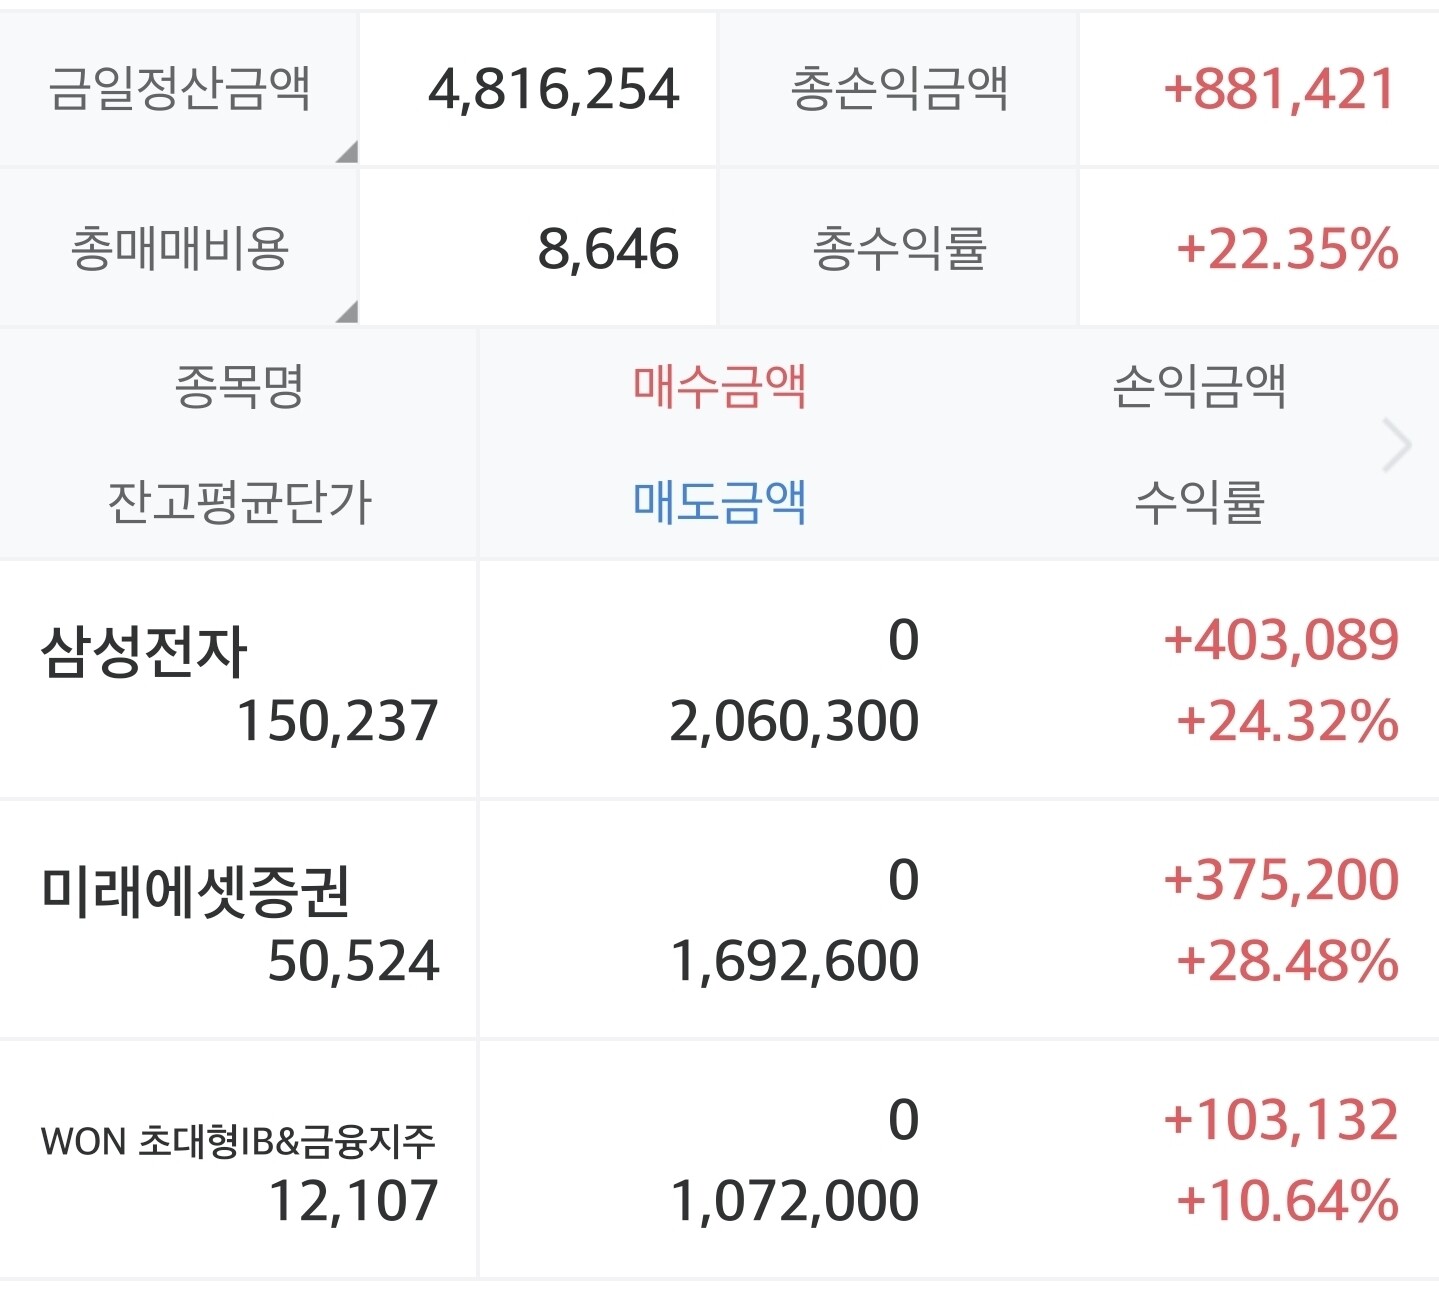Tap 삼성전자 profit amount +403,089
The image size is (1439, 1290).
point(1281,640)
